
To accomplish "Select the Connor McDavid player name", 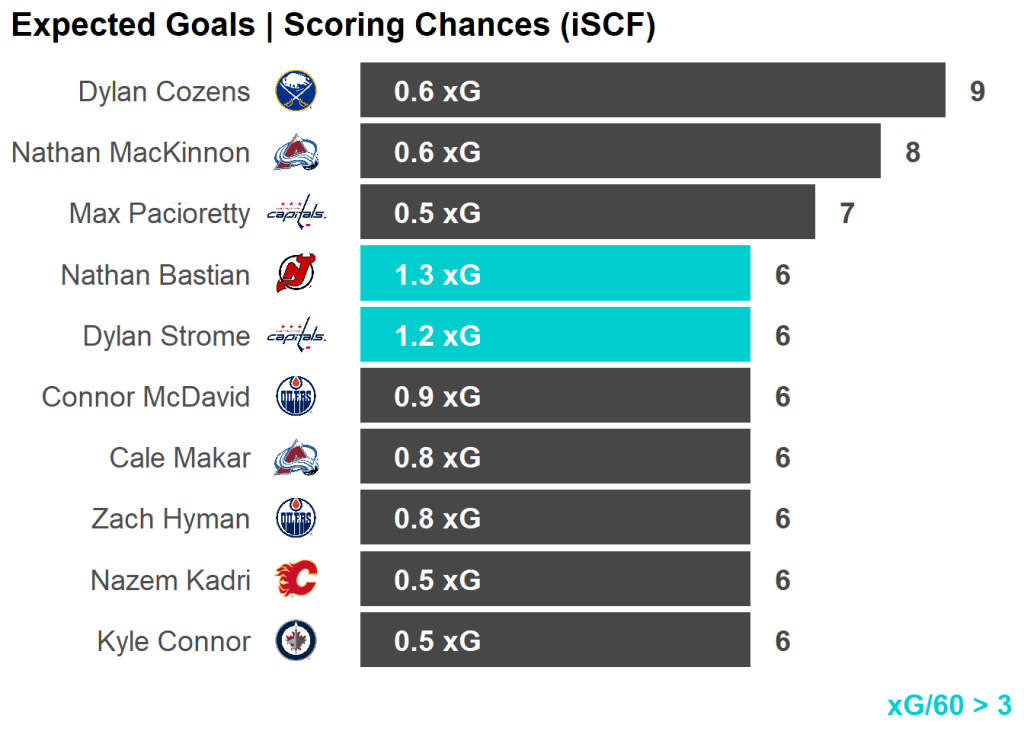I will pos(146,397).
